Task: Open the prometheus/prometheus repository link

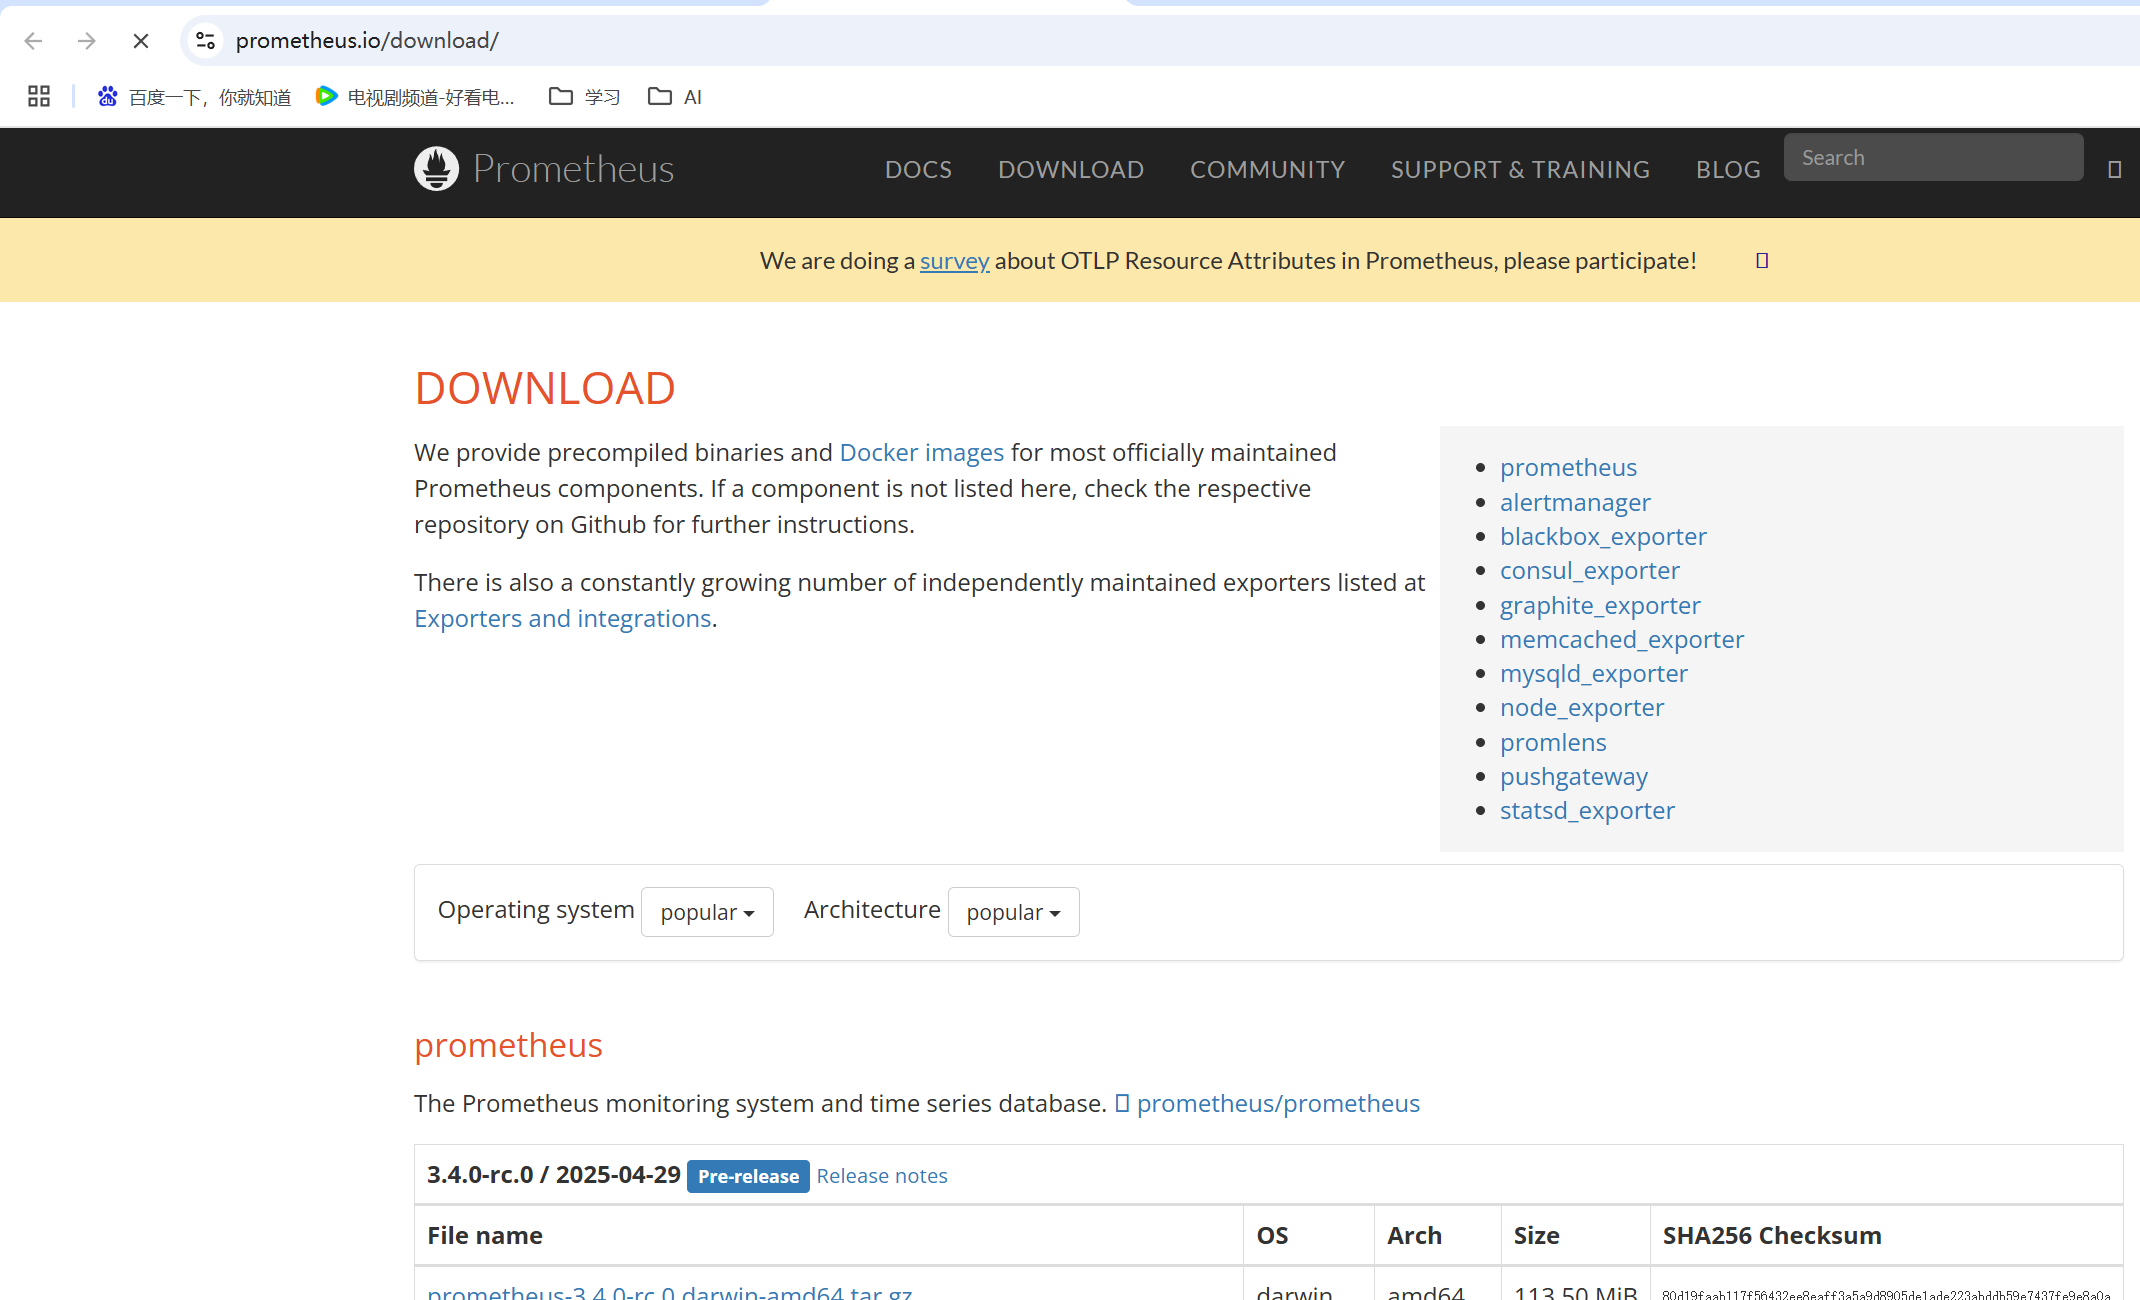Action: pyautogui.click(x=1278, y=1104)
